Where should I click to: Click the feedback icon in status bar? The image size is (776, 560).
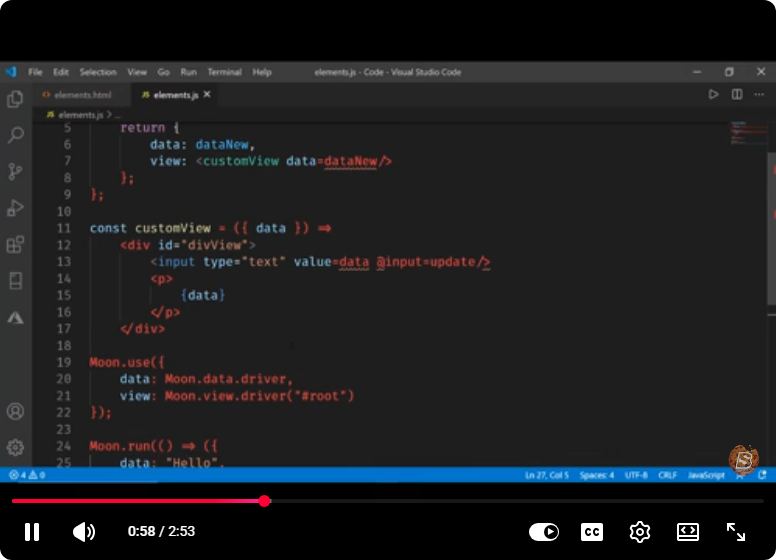tap(740, 476)
